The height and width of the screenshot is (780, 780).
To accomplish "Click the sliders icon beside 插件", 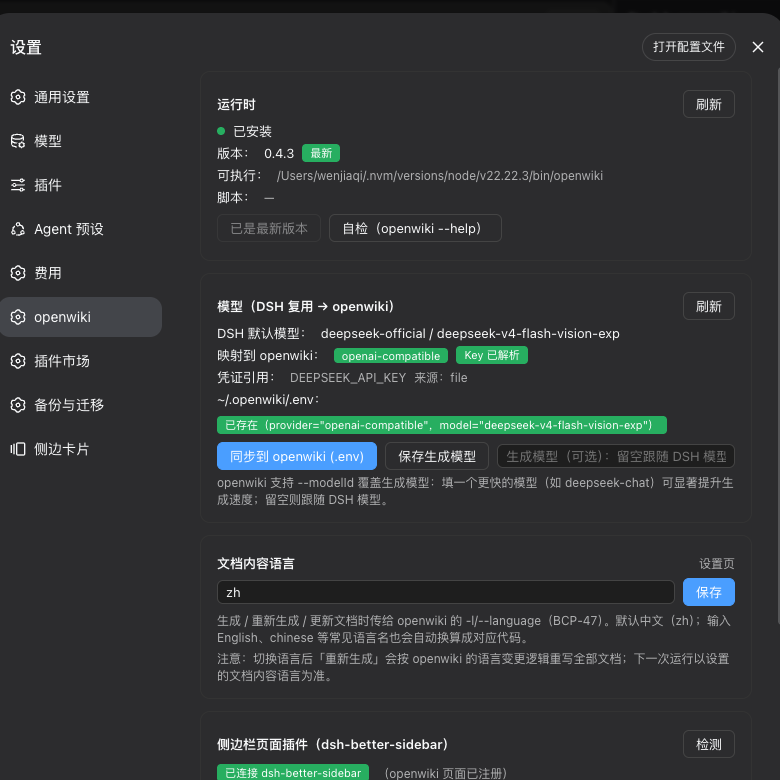I will pyautogui.click(x=18, y=185).
